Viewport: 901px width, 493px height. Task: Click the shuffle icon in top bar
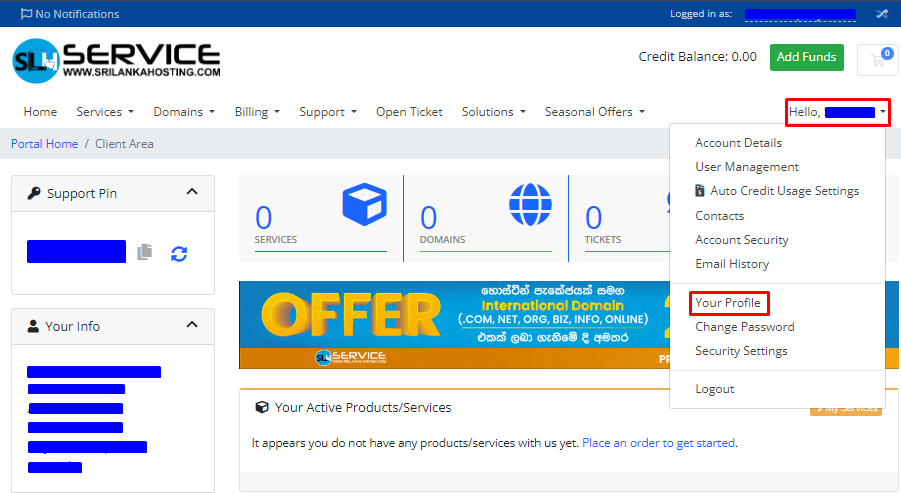tap(882, 14)
